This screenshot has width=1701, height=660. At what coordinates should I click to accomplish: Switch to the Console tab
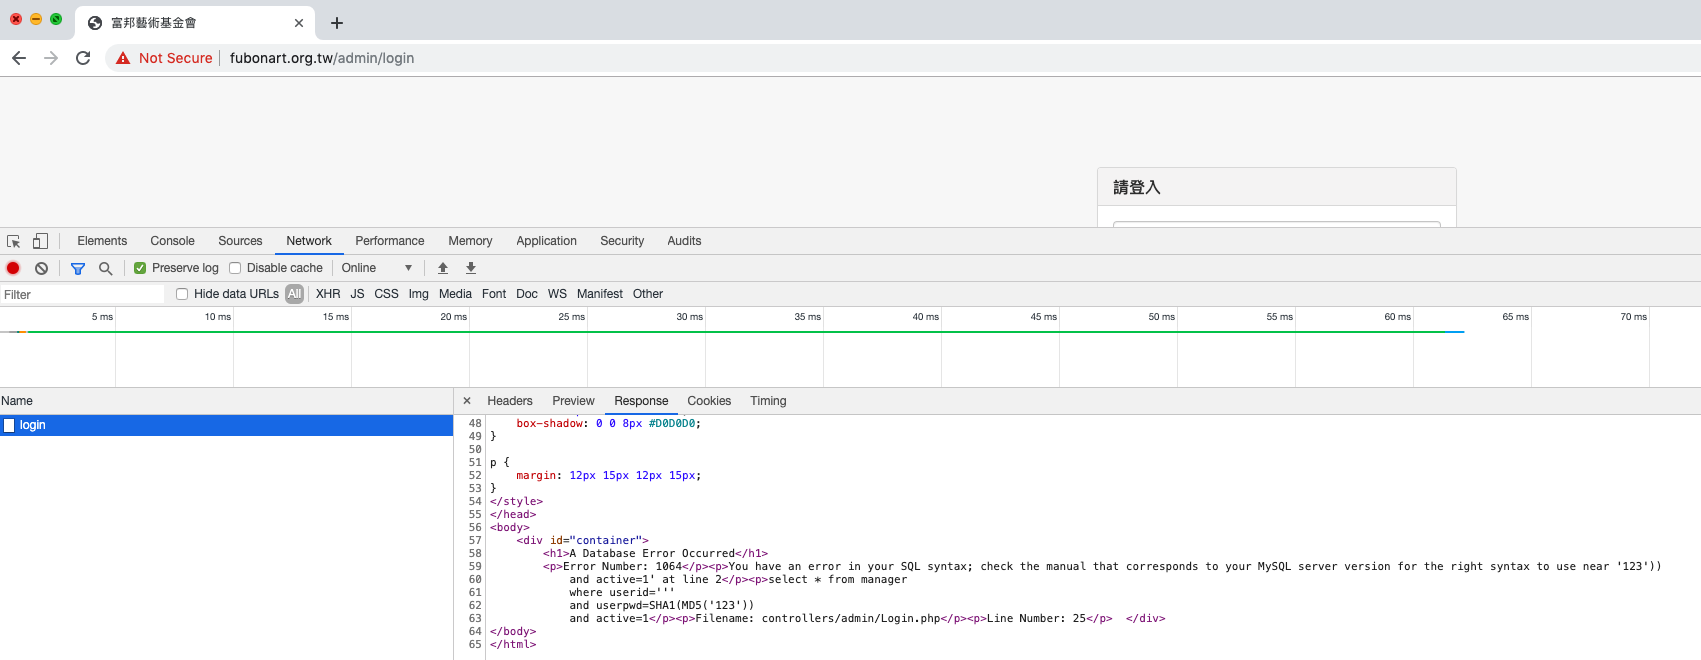click(172, 241)
